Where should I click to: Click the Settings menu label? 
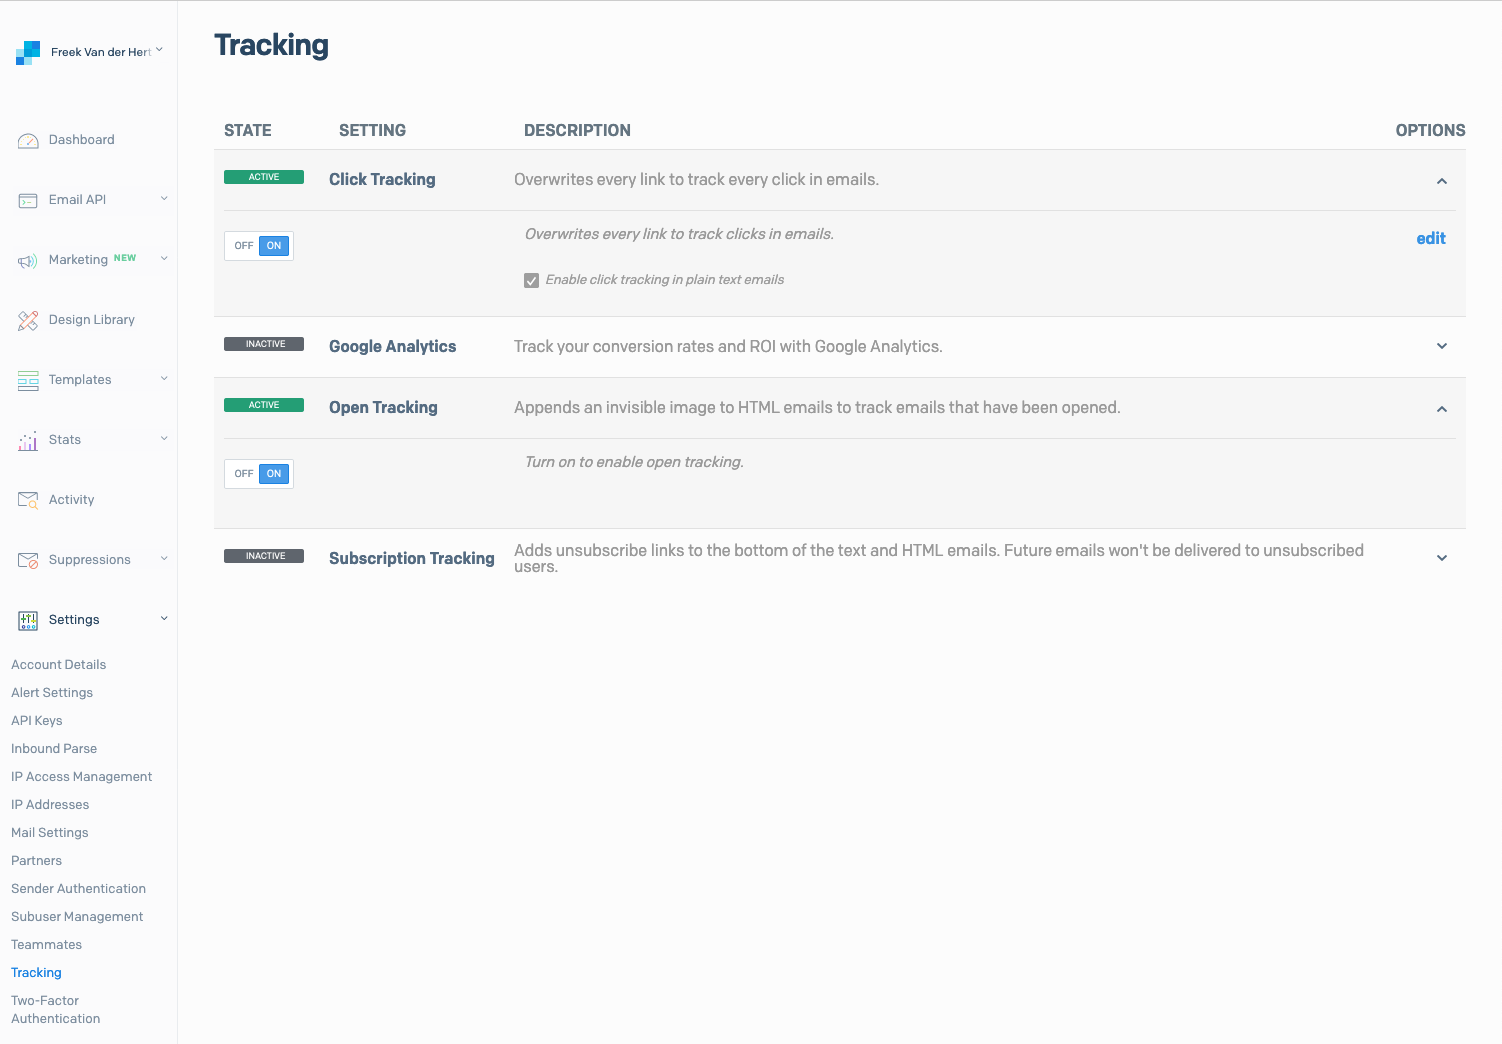click(74, 620)
